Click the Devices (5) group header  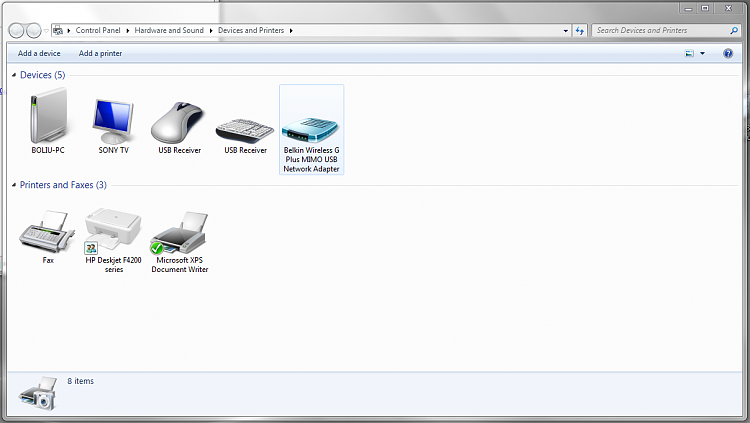(43, 75)
